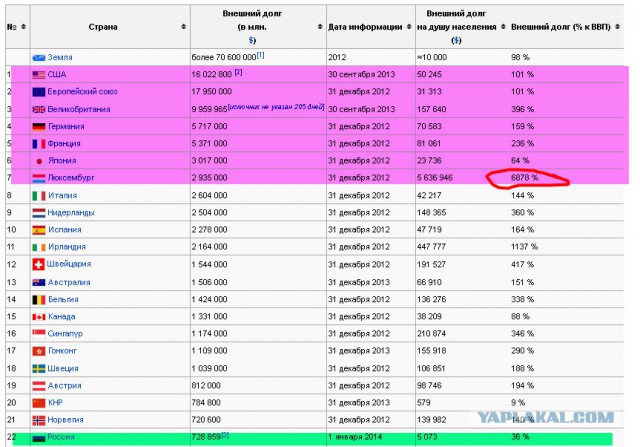This screenshot has width=640, height=447.
Task: Click the Canadian flag beside Канада
Action: (39, 316)
